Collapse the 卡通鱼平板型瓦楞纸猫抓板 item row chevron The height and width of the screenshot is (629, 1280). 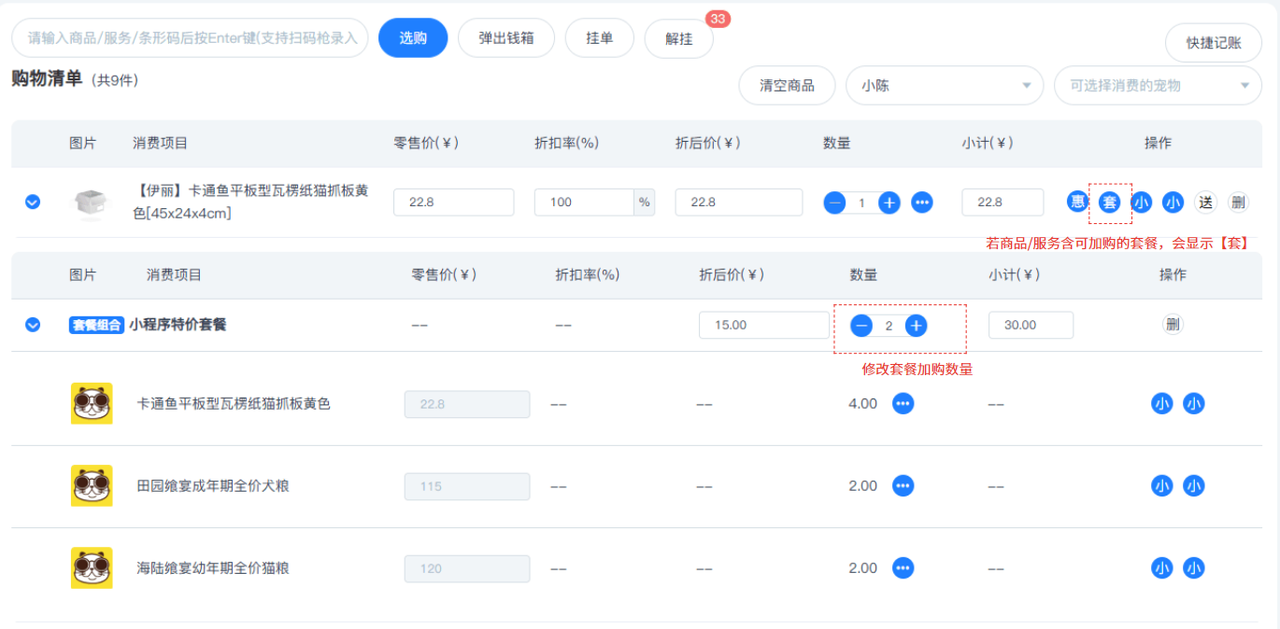click(33, 202)
